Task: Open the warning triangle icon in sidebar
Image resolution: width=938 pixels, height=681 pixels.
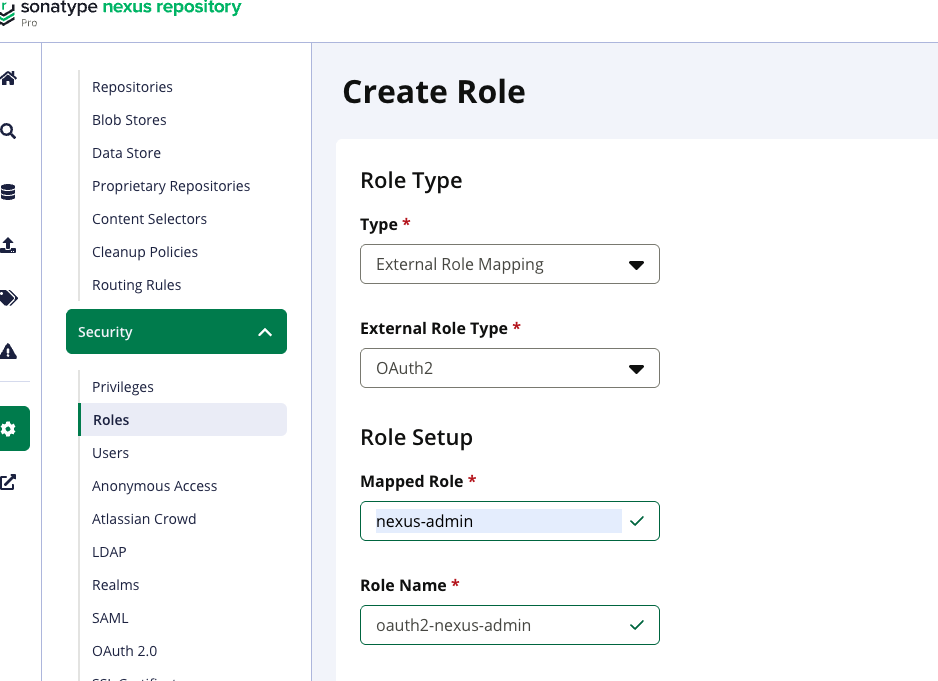Action: [8, 351]
